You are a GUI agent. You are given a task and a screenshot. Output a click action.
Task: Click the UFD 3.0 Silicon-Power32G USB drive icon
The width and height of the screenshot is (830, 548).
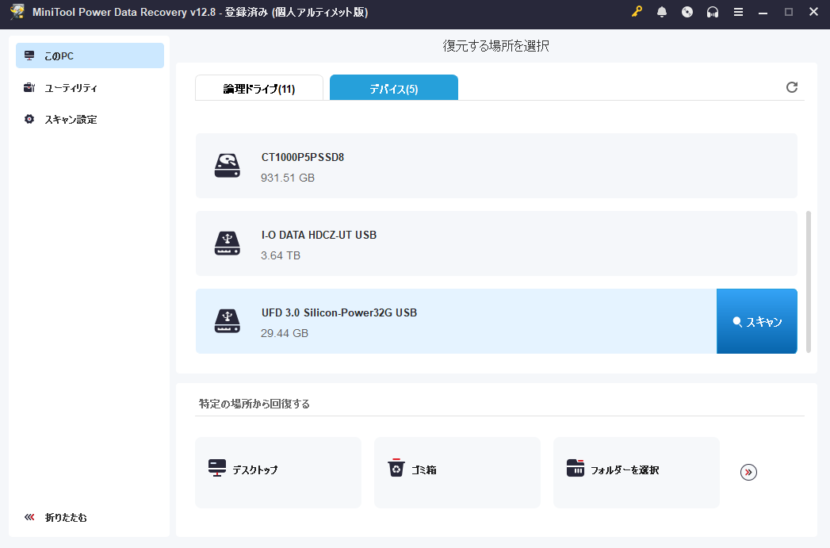(227, 322)
